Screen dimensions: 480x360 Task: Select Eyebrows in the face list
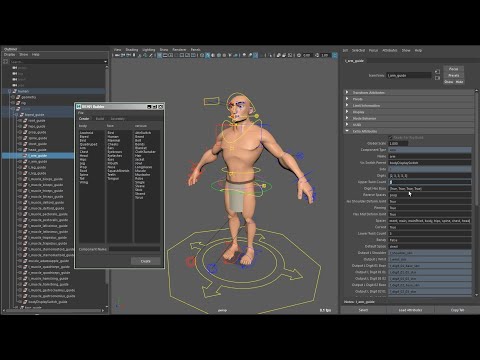click(115, 152)
